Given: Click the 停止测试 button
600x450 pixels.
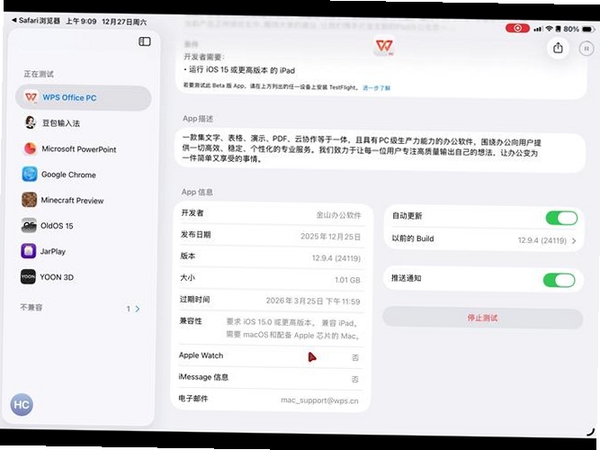Looking at the screenshot, I should pos(482,318).
